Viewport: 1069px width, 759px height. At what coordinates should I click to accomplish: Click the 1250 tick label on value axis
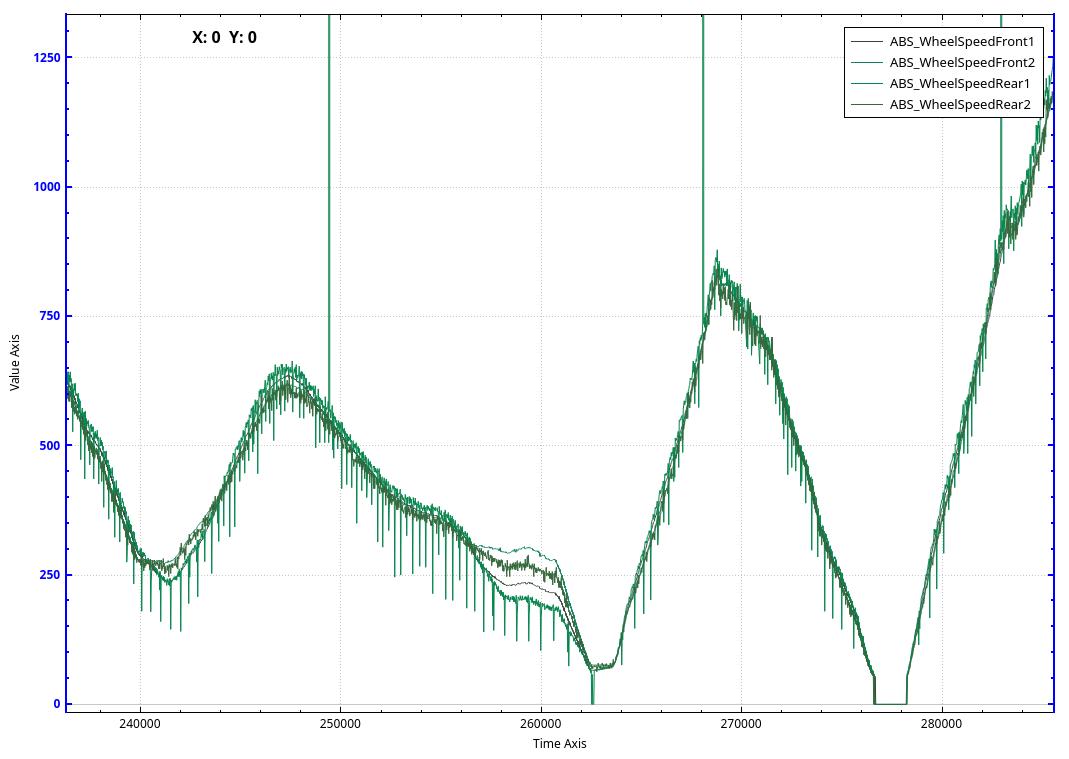click(x=45, y=58)
